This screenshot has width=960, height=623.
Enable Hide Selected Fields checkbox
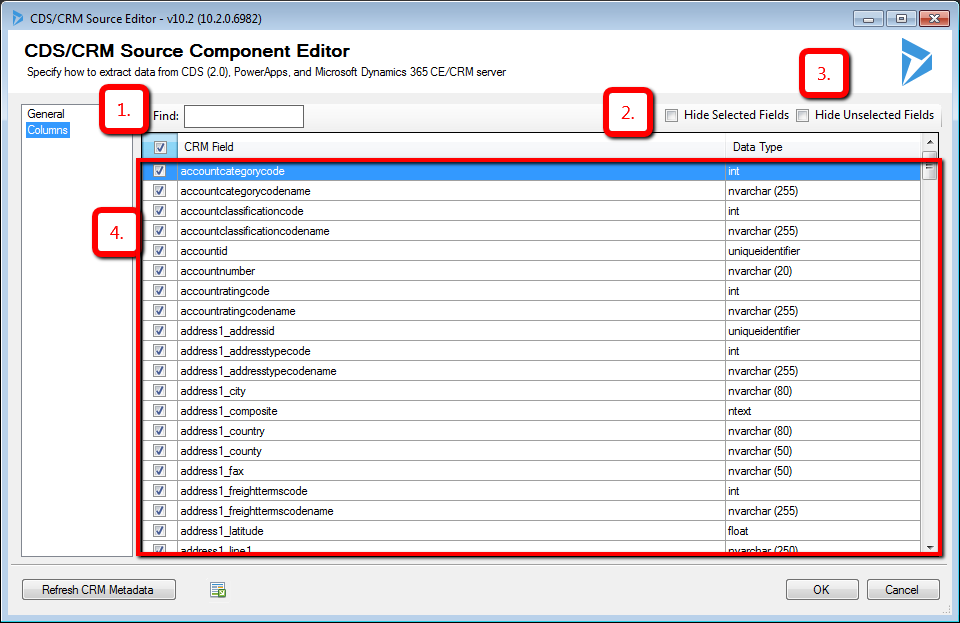point(672,115)
